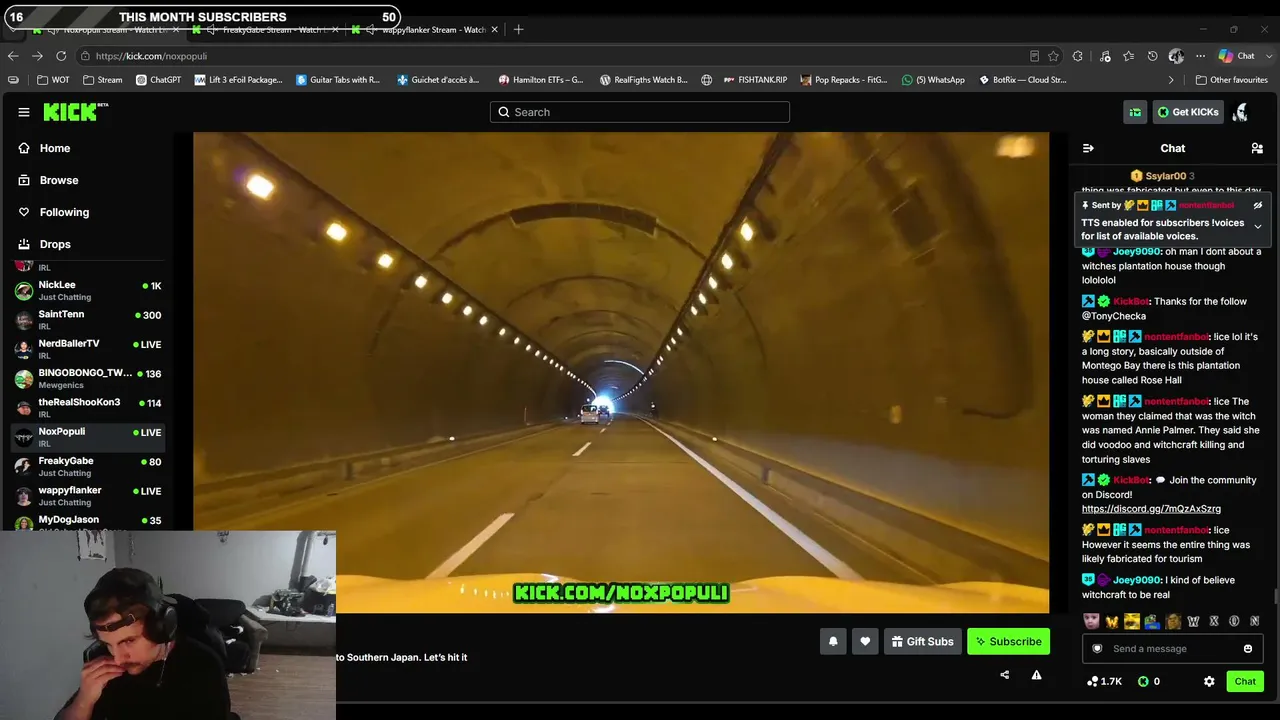Open the Discord invite link in chat
Screen dimensions: 1280x720
pos(1151,509)
